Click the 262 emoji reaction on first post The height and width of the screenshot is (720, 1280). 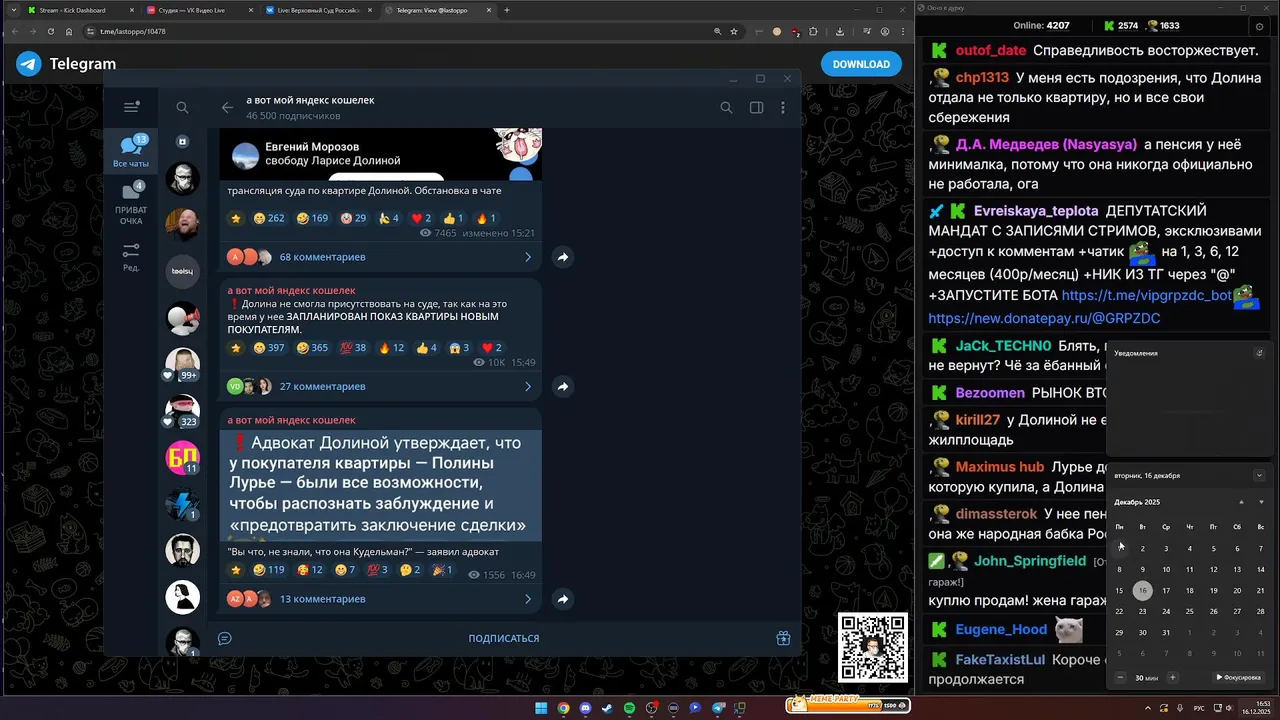(269, 218)
